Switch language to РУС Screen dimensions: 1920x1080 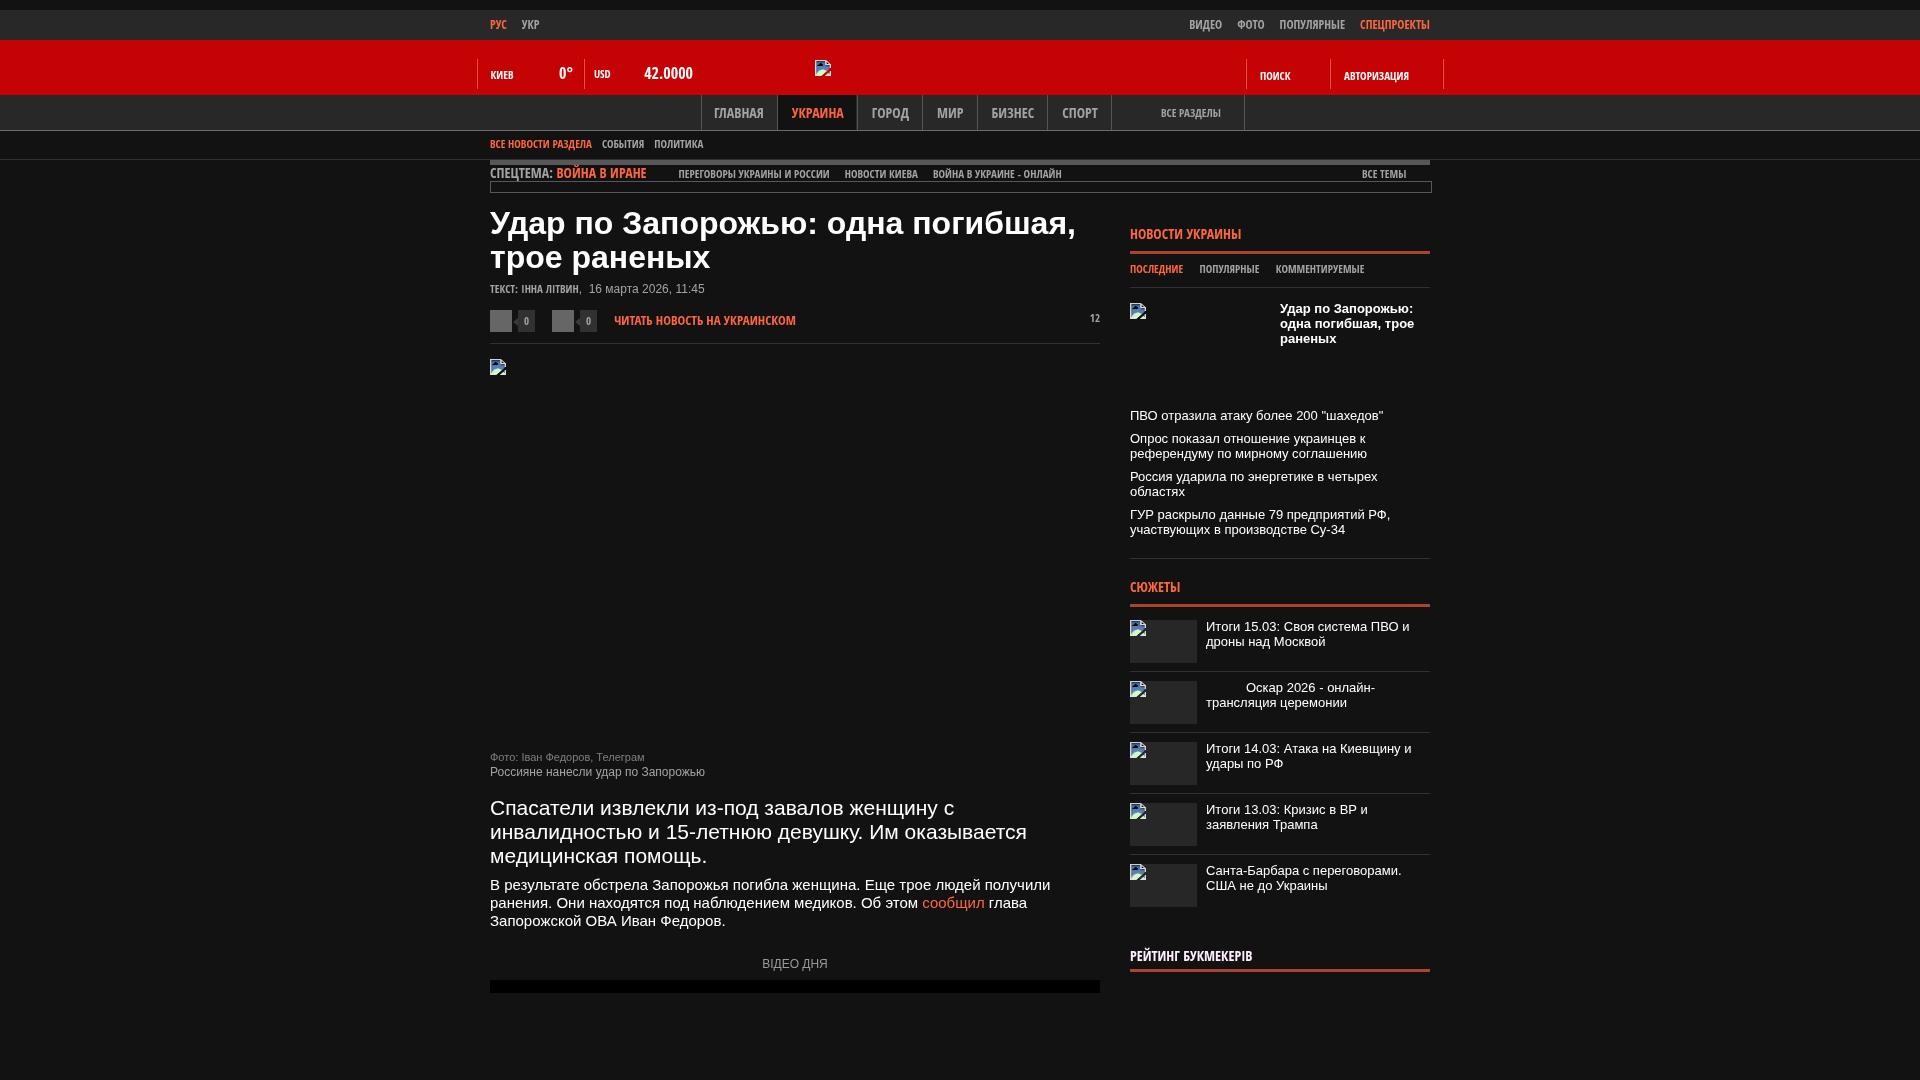point(498,25)
